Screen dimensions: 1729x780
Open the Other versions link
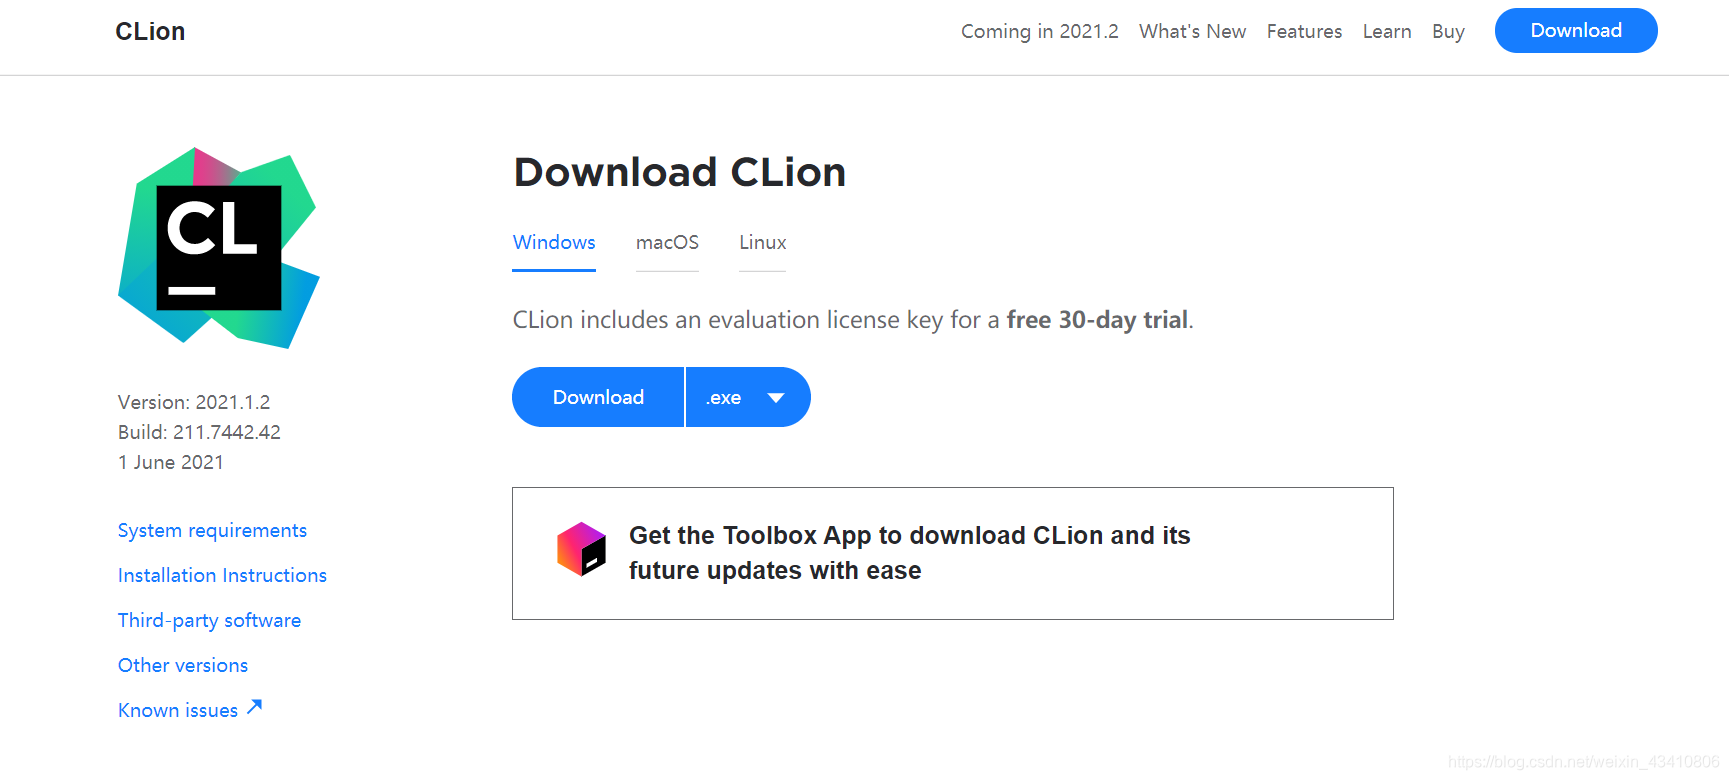pyautogui.click(x=182, y=665)
